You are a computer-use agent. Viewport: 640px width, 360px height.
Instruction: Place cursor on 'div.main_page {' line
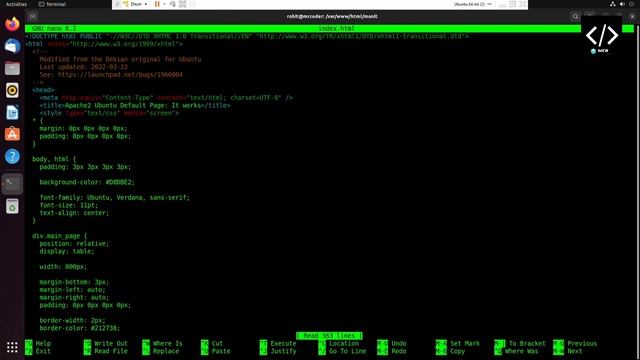pos(60,236)
